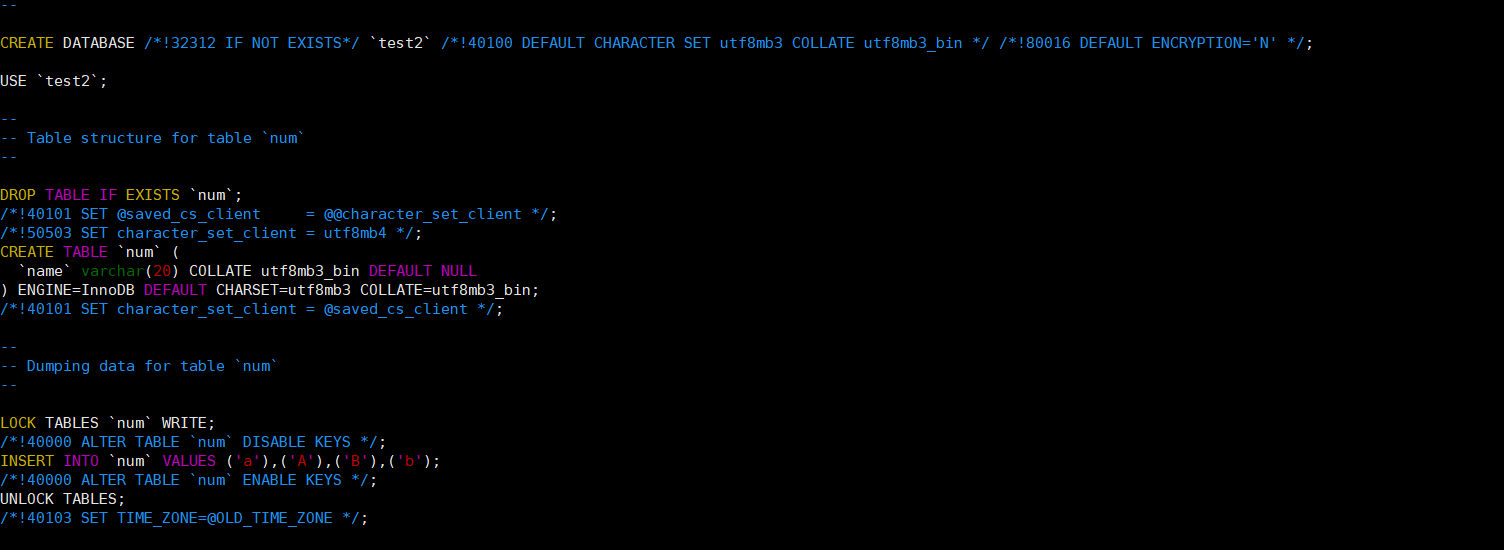Image resolution: width=1504 pixels, height=550 pixels.
Task: Click the @saved_cs_client assignment line
Action: click(x=278, y=214)
